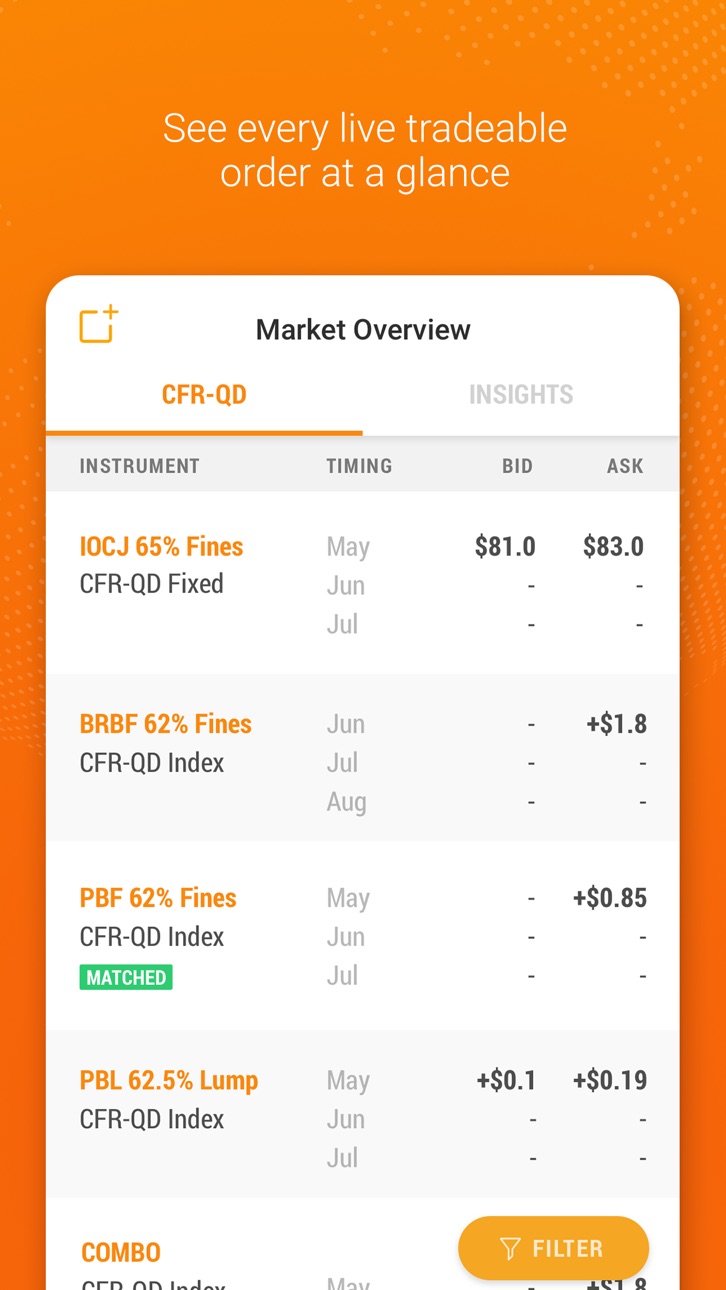Viewport: 726px width, 1290px height.
Task: Sort by the TIMING column header
Action: tap(359, 466)
